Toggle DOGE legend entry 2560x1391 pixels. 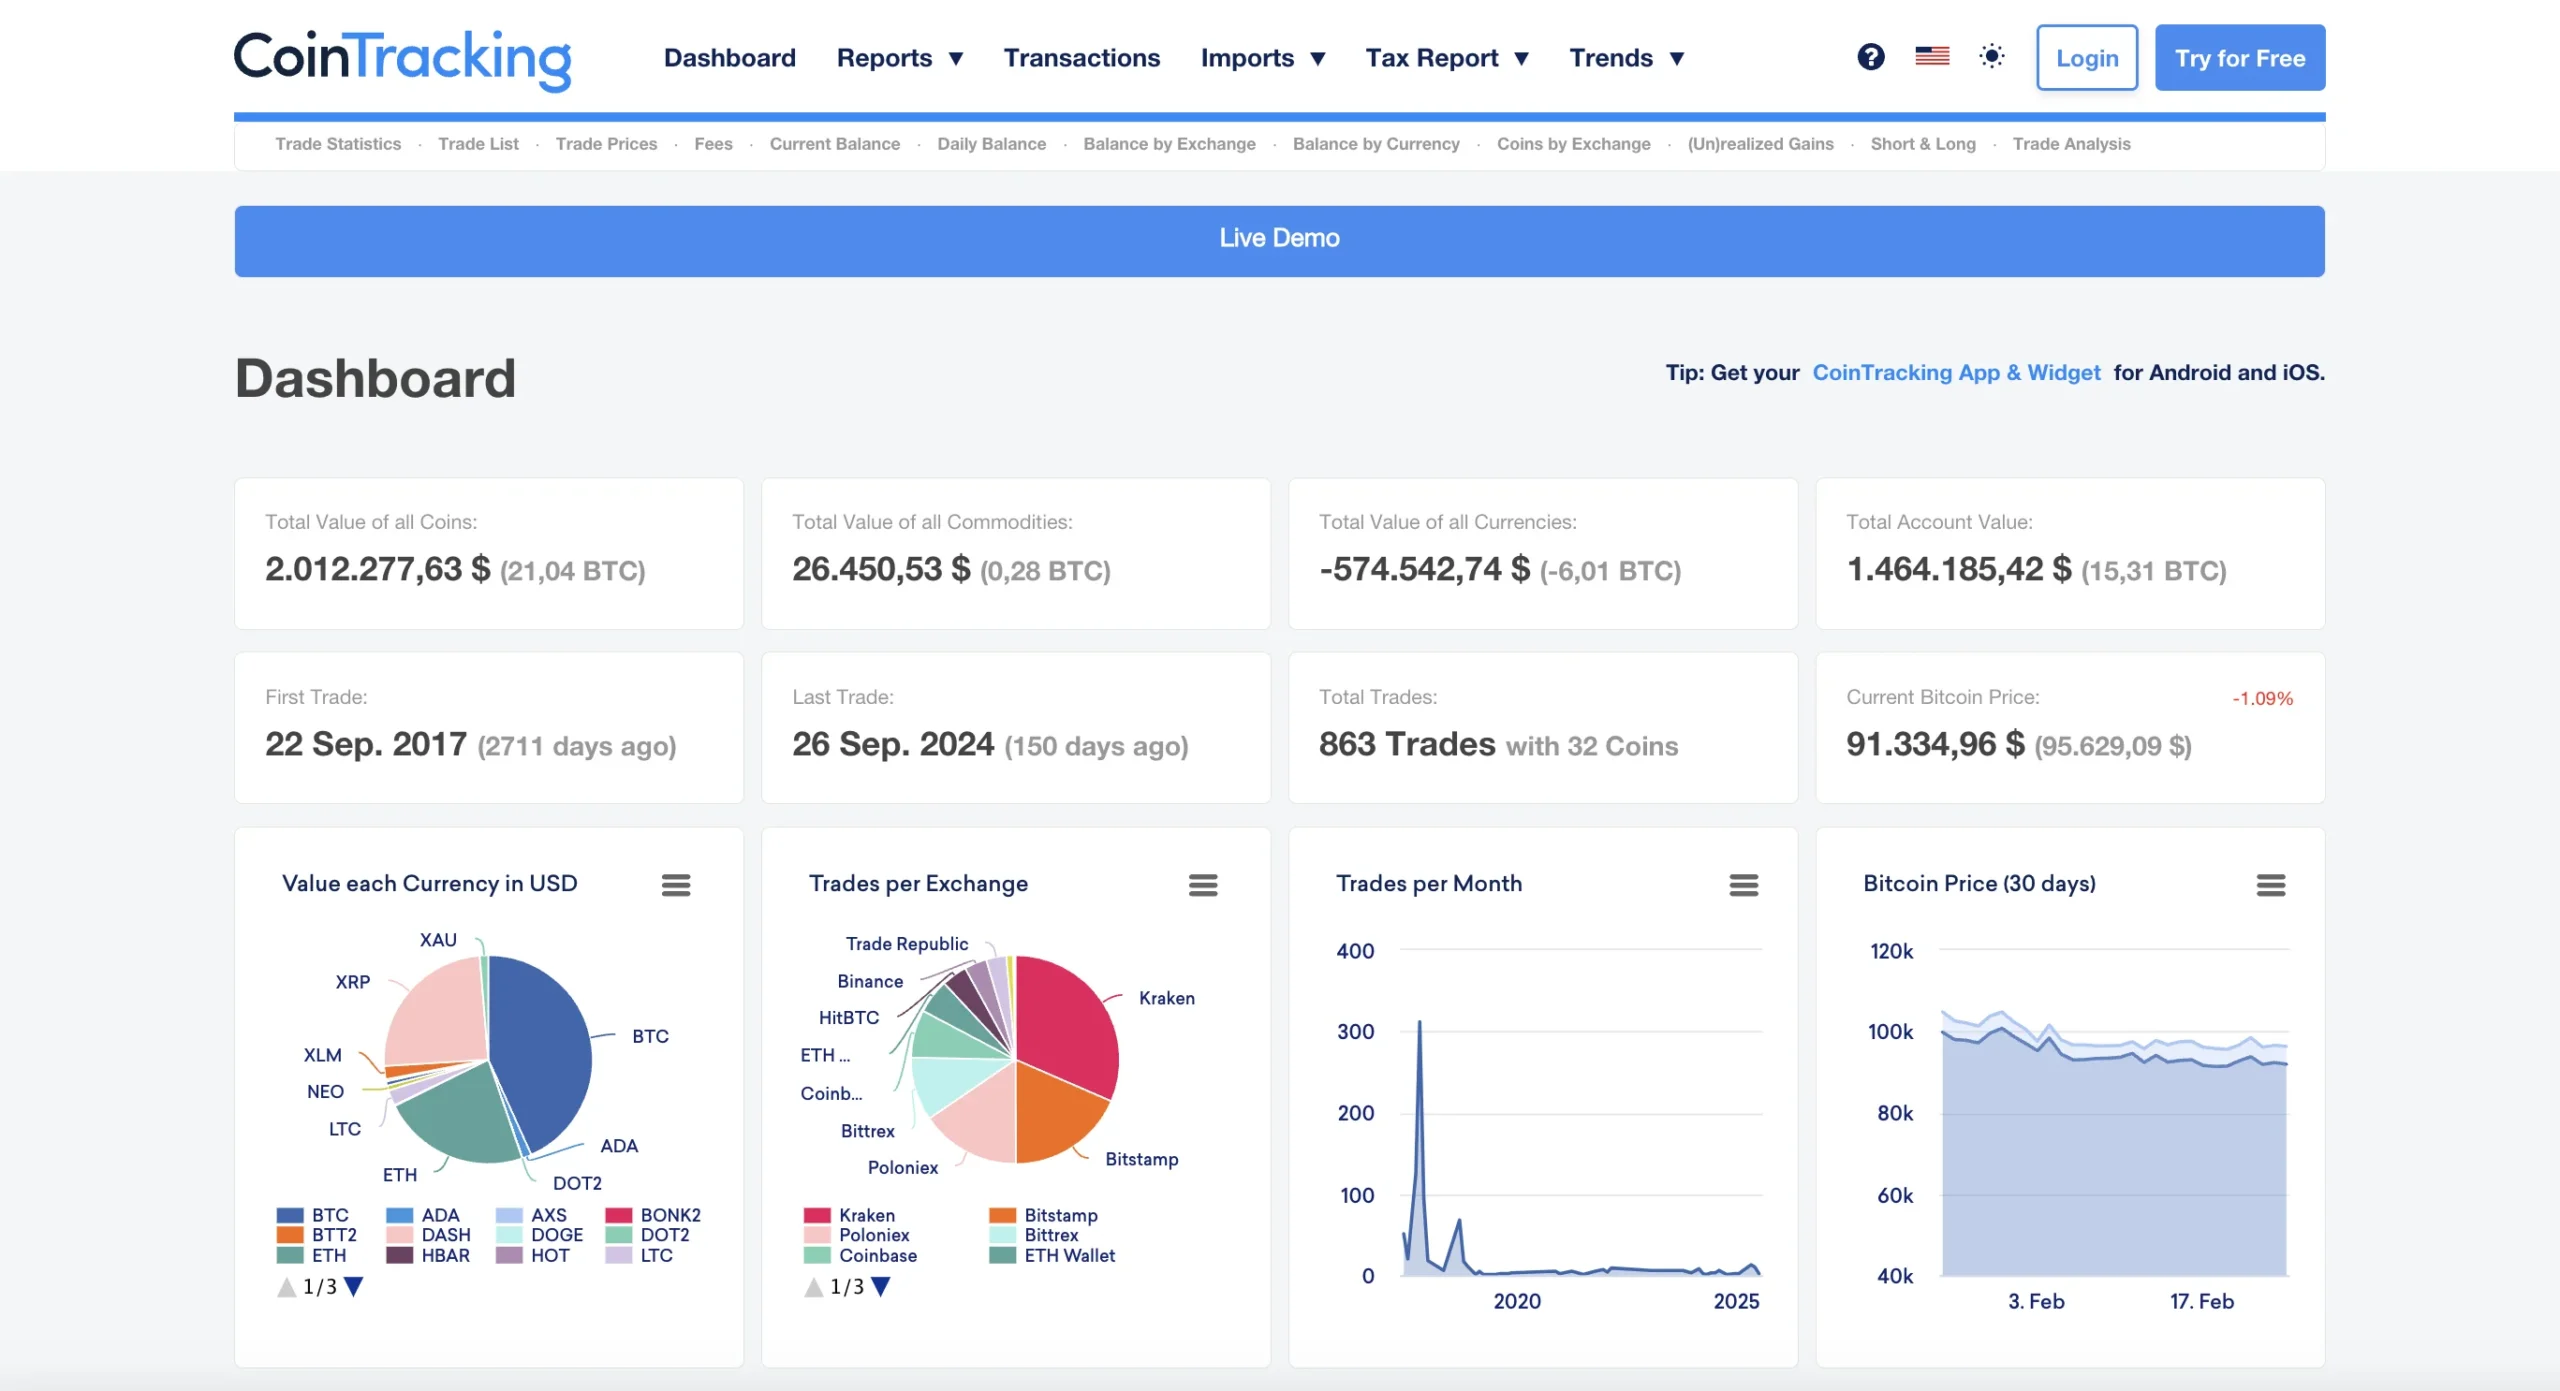click(x=540, y=1235)
